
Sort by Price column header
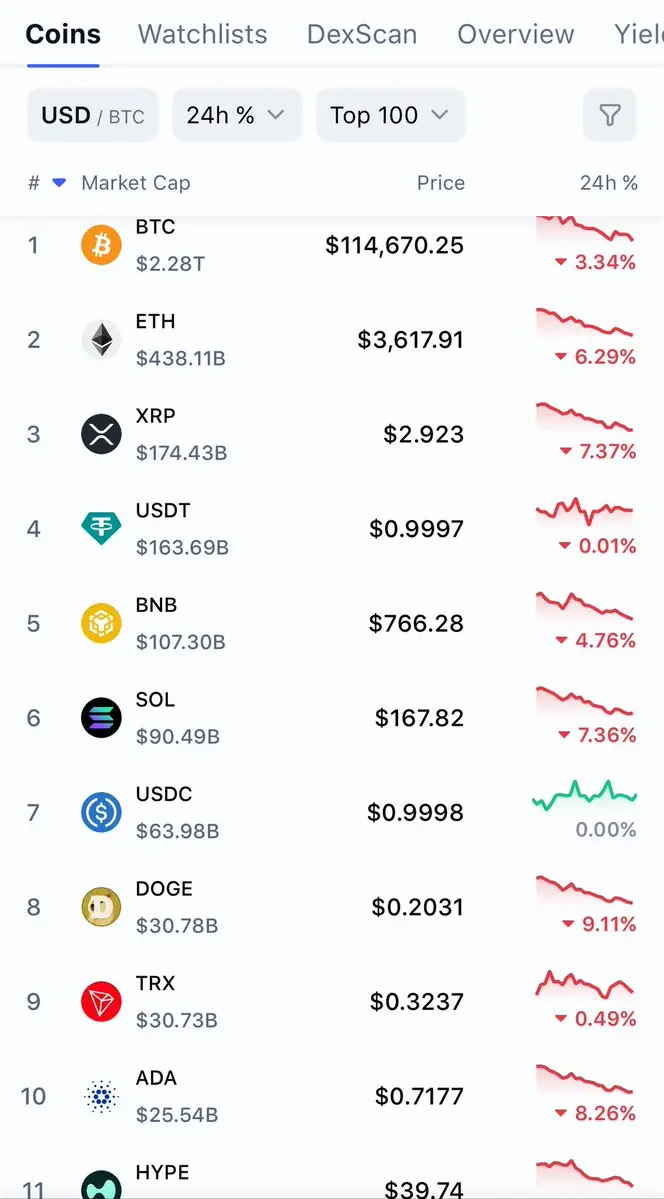pos(441,183)
